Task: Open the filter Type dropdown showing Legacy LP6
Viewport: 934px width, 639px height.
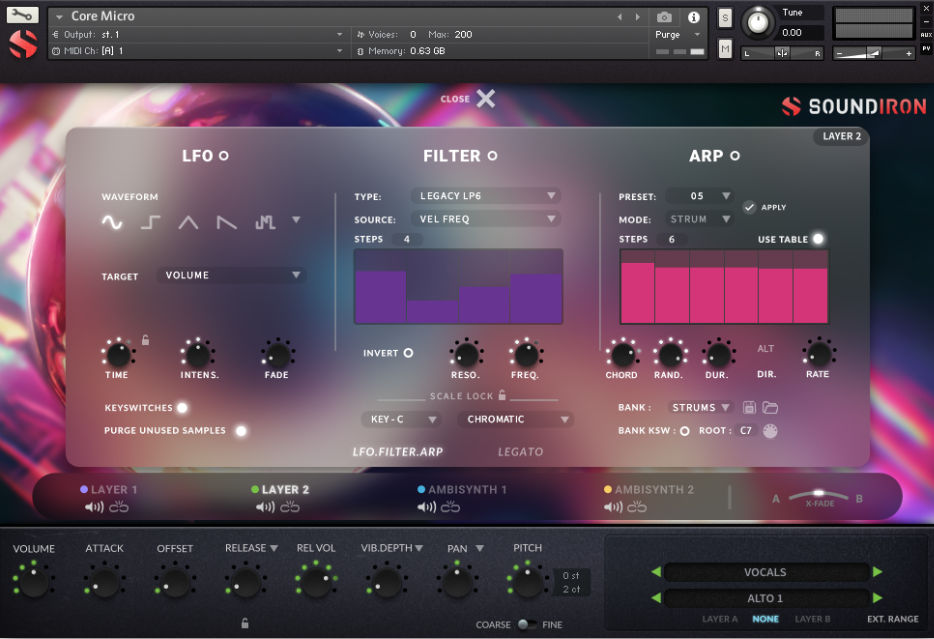Action: [486, 195]
